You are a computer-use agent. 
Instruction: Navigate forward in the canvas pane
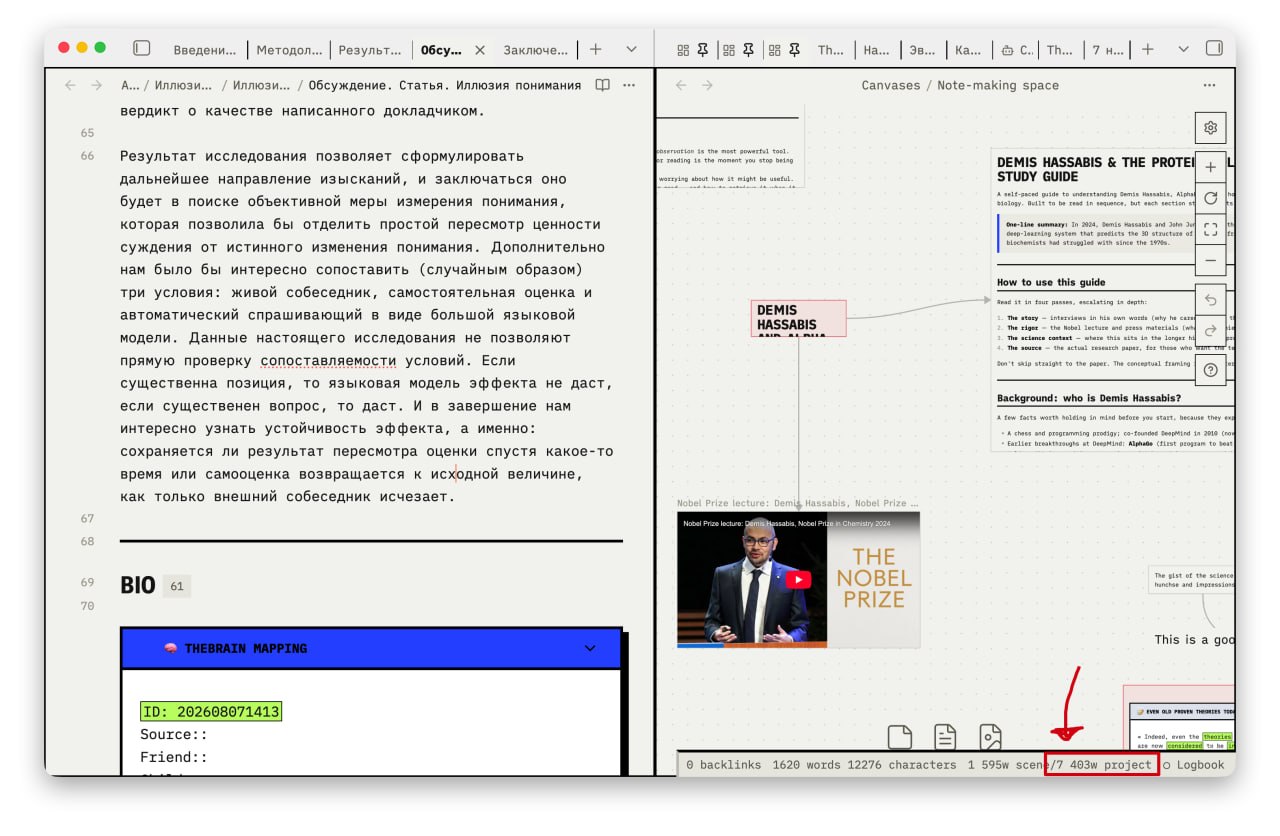pos(707,85)
